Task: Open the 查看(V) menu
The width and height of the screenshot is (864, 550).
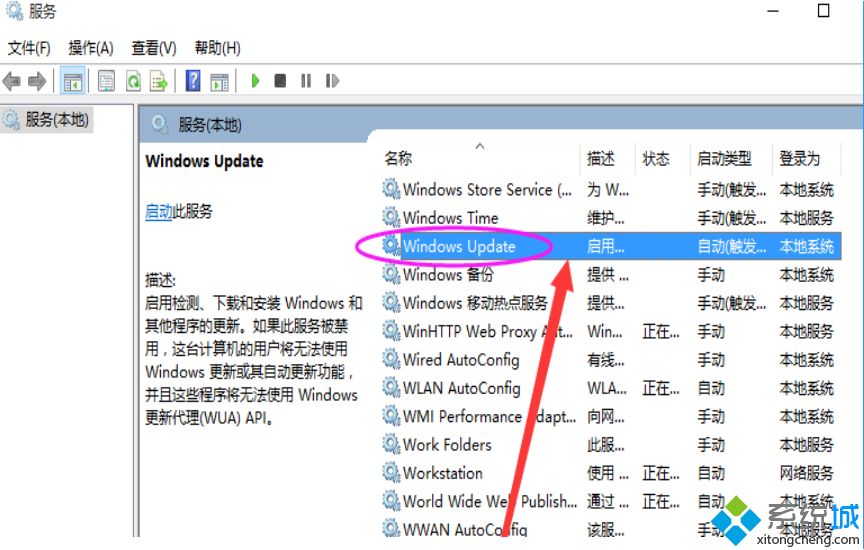Action: coord(154,48)
